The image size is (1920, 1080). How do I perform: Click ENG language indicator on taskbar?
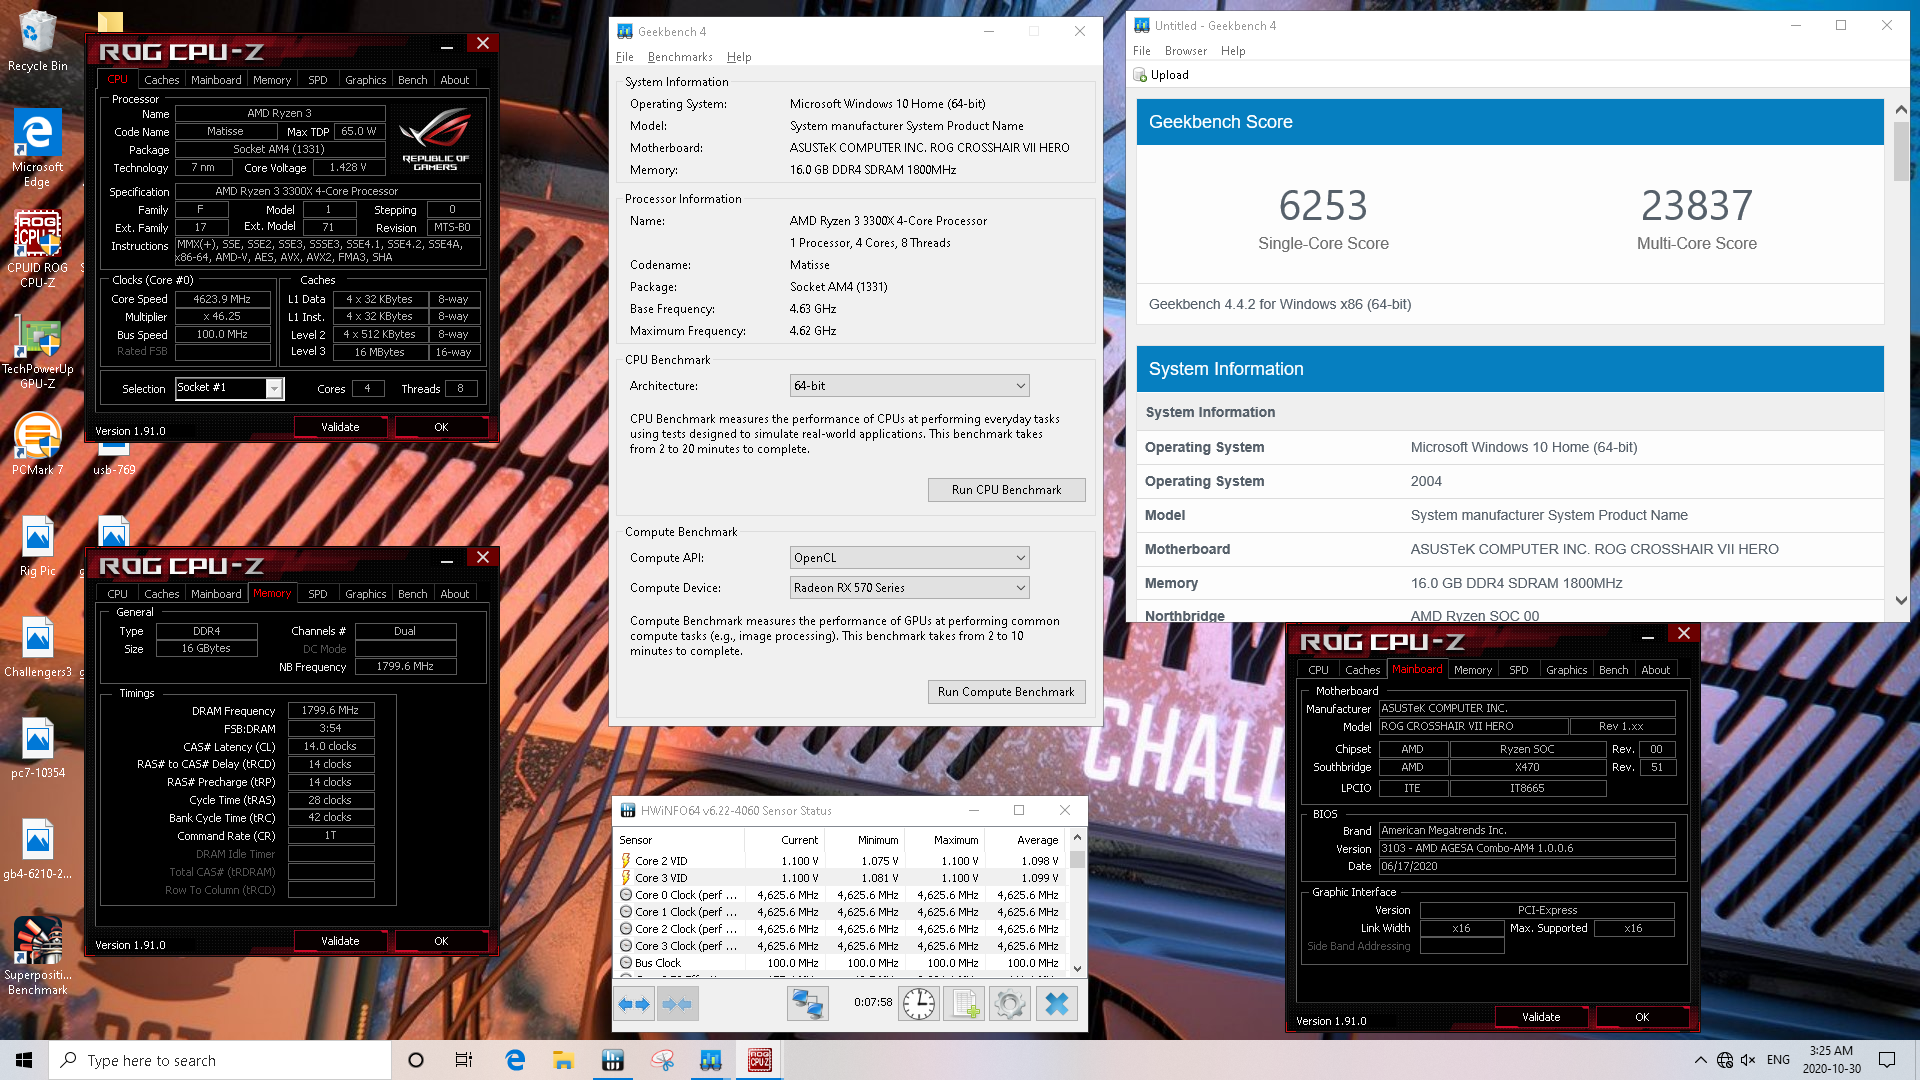[1778, 1060]
